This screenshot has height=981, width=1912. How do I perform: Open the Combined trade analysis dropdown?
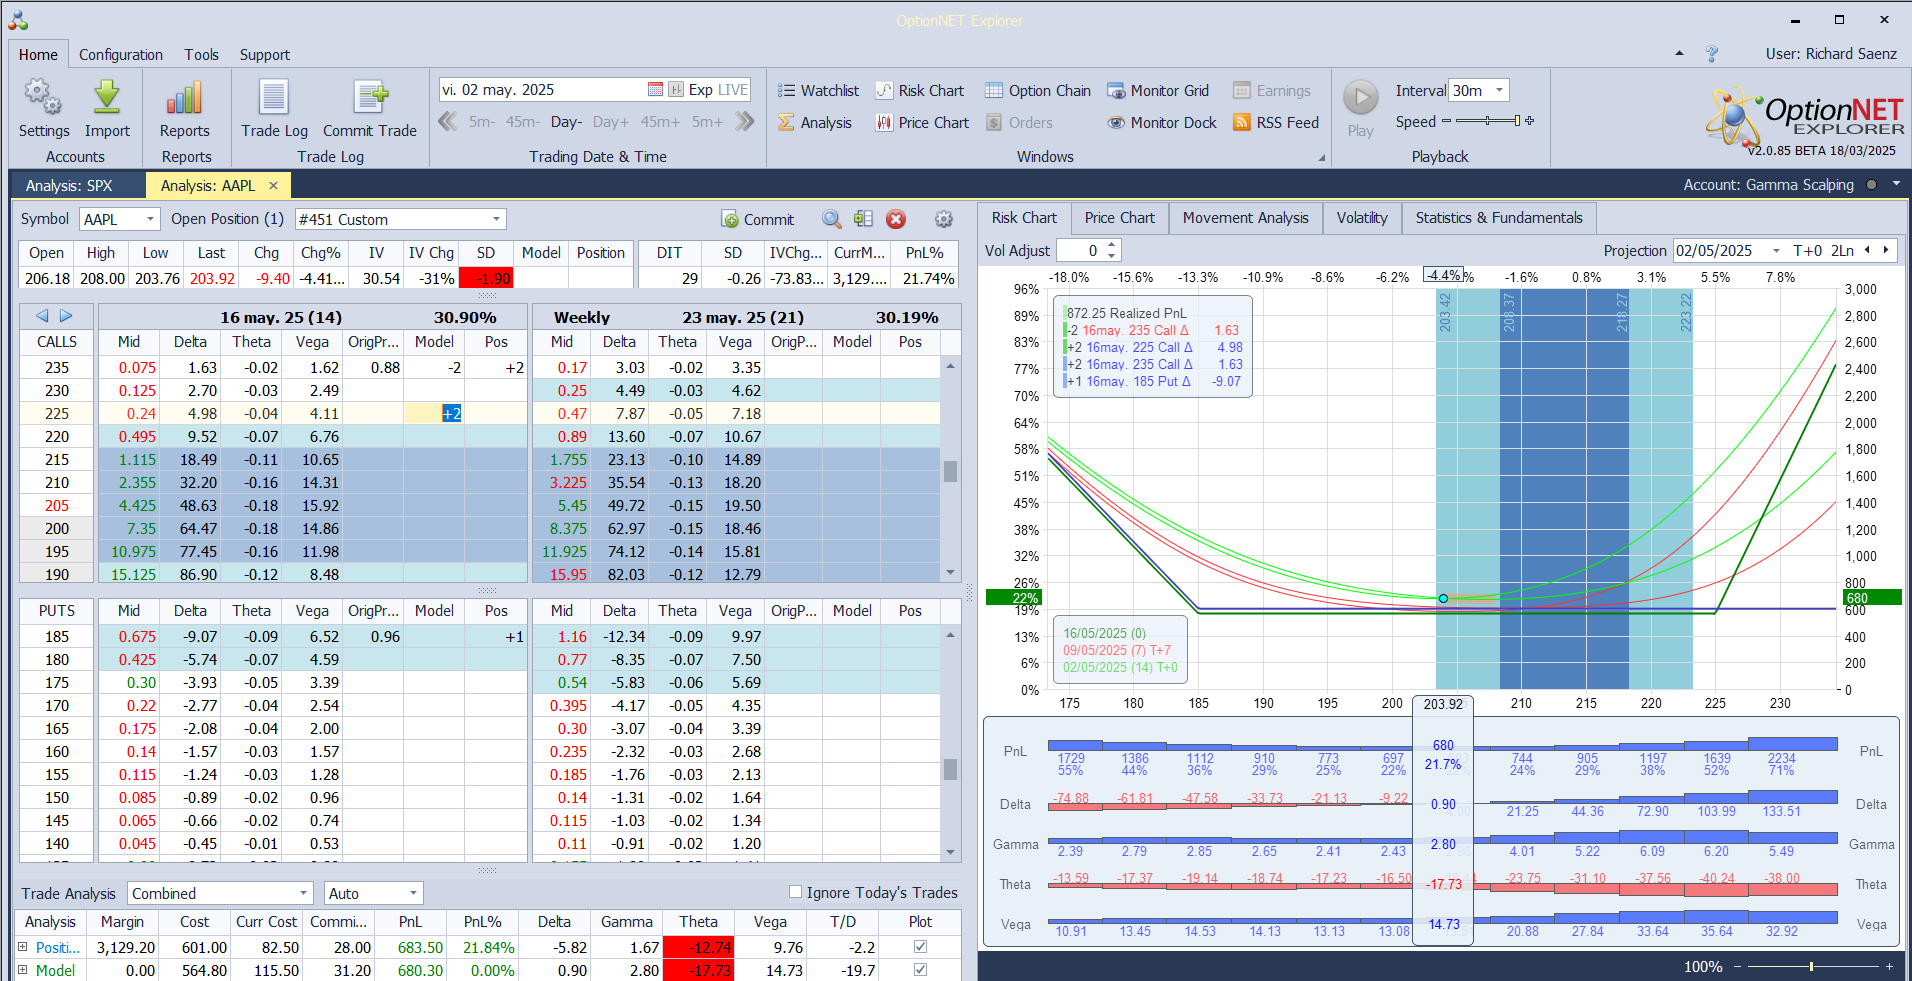click(304, 893)
